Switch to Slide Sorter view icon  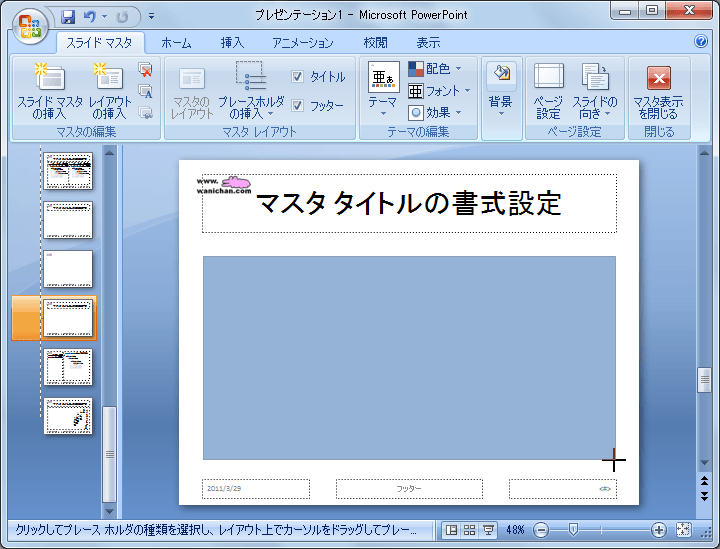point(470,530)
